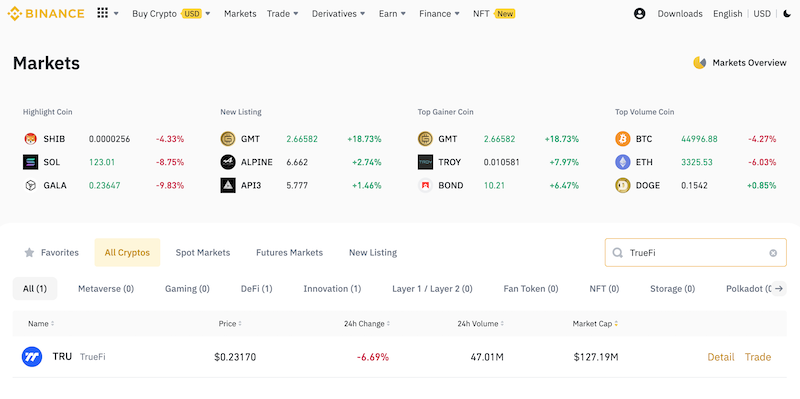Click the user account profile icon
The image size is (800, 399).
pos(639,14)
